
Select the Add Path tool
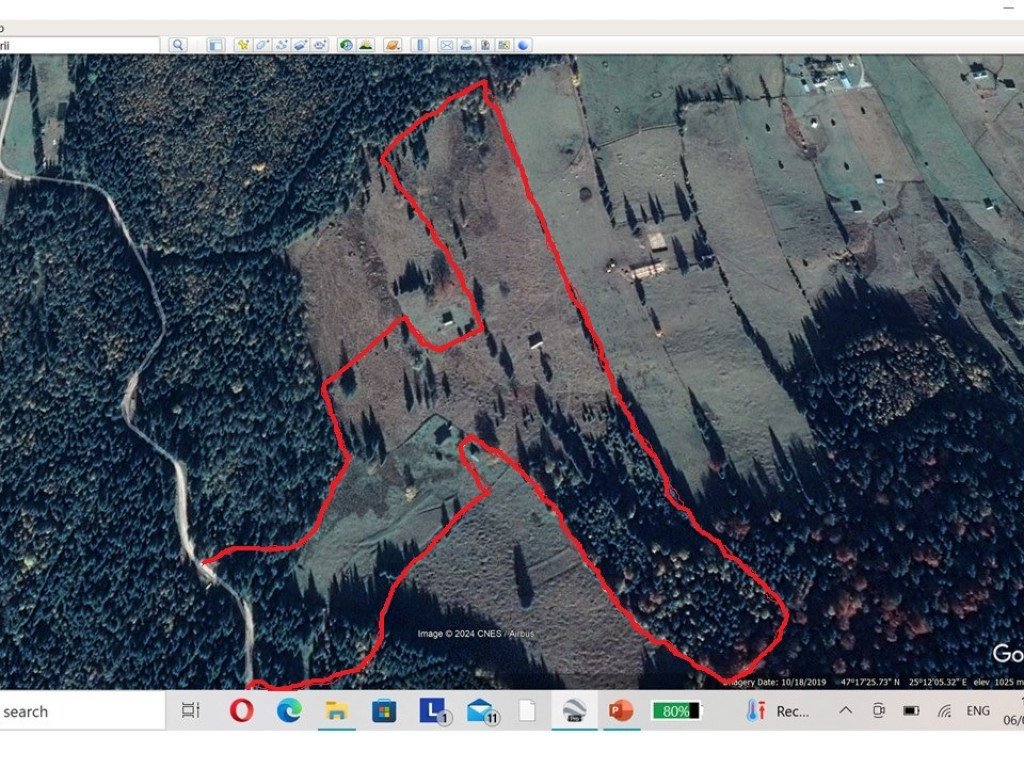click(x=282, y=45)
